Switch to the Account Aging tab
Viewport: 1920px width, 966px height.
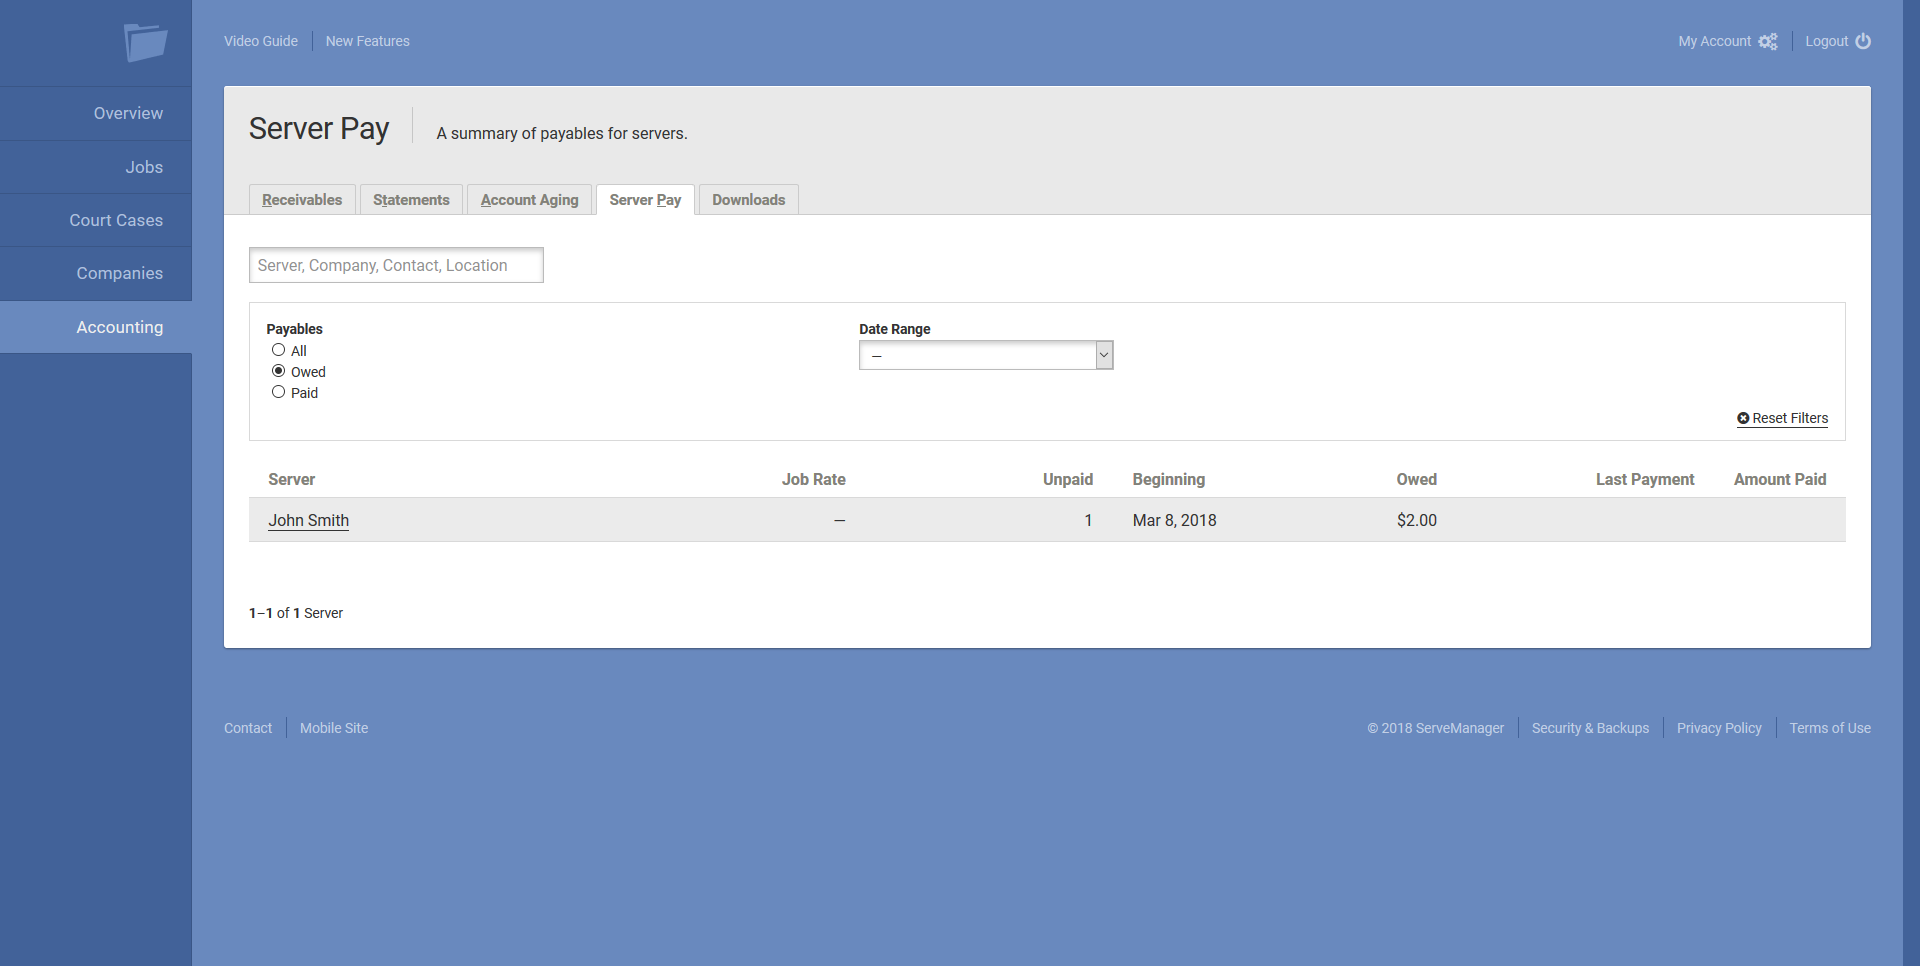pos(529,199)
